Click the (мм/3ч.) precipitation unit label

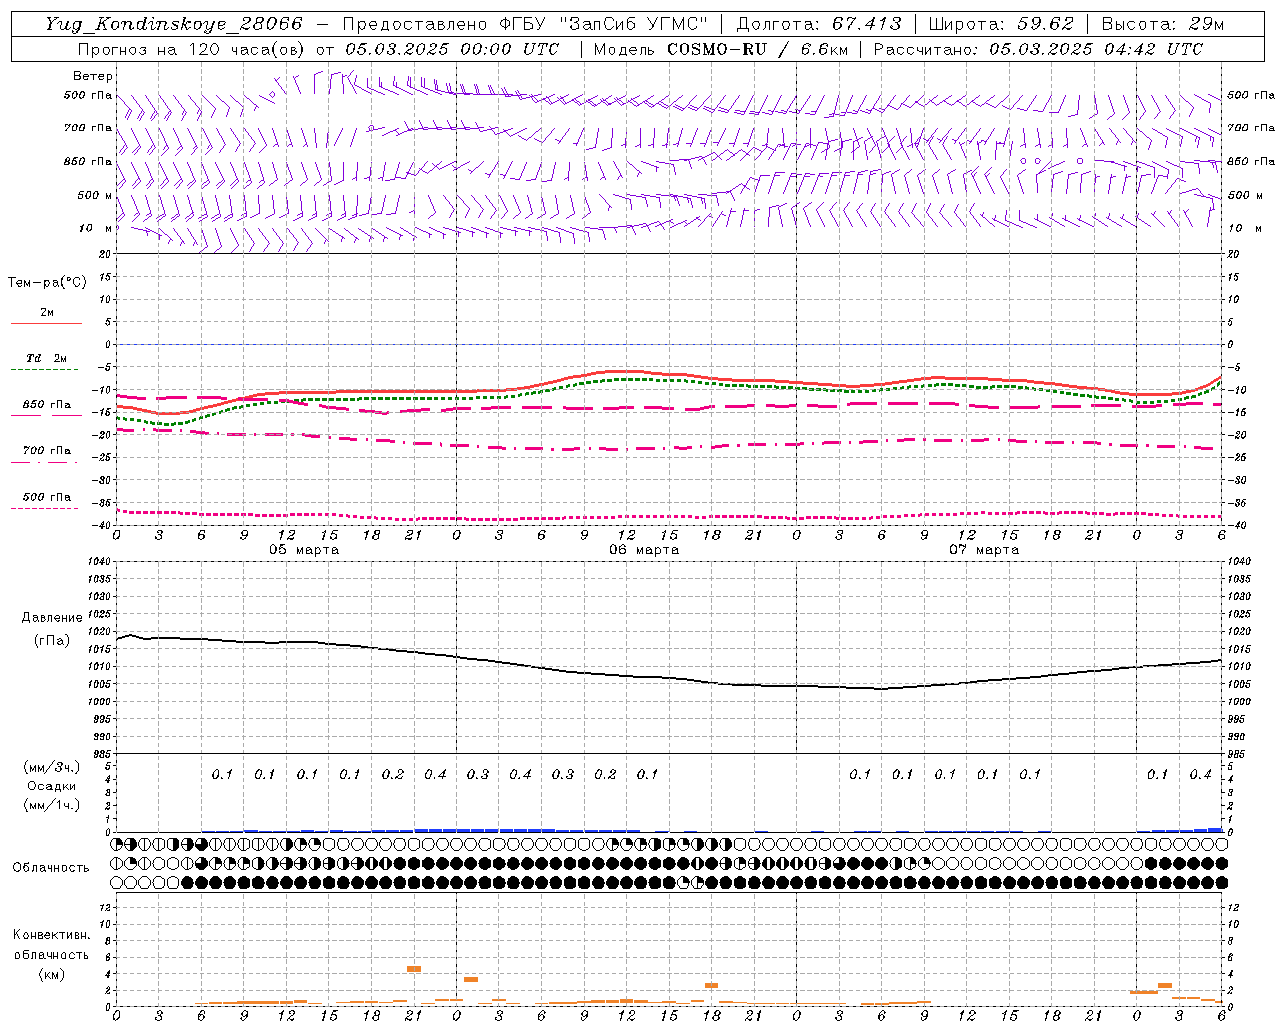(52, 767)
